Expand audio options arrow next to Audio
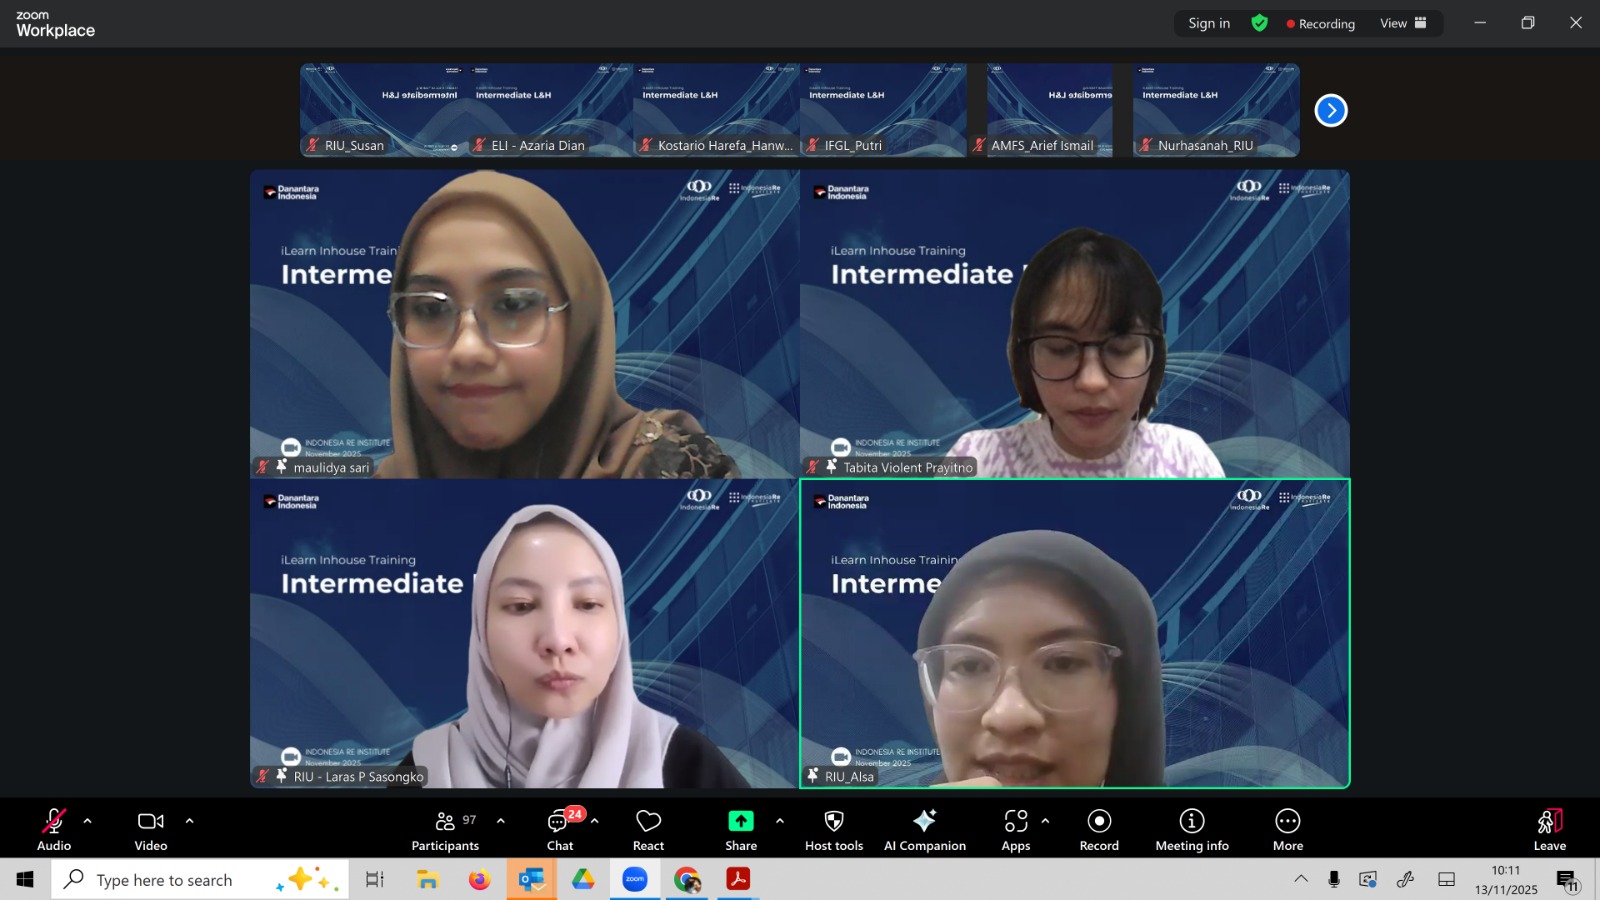The image size is (1600, 900). coord(88,821)
